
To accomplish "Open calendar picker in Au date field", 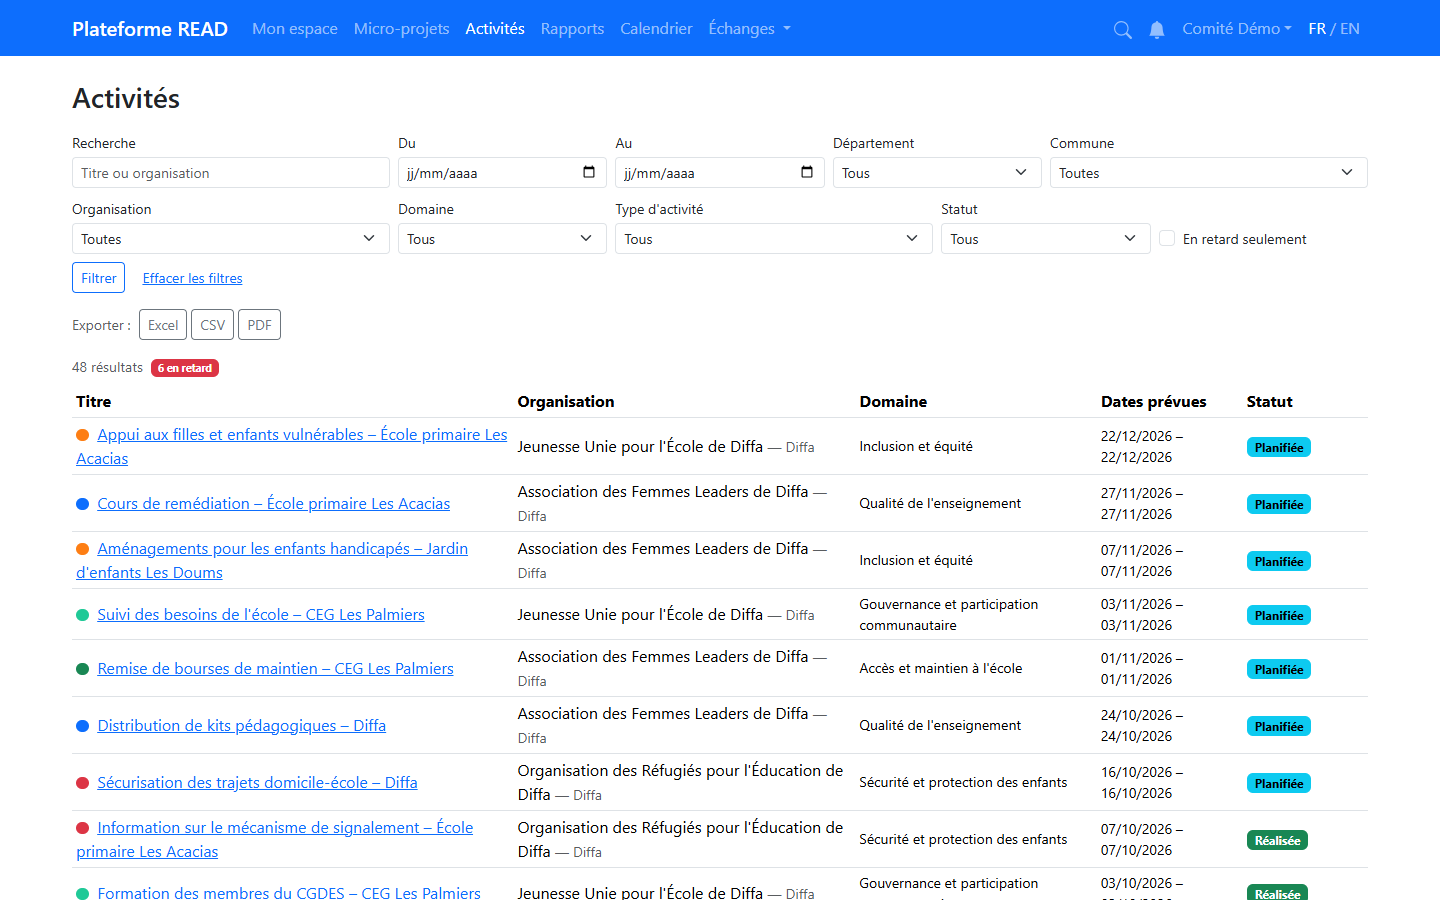I will coord(807,172).
